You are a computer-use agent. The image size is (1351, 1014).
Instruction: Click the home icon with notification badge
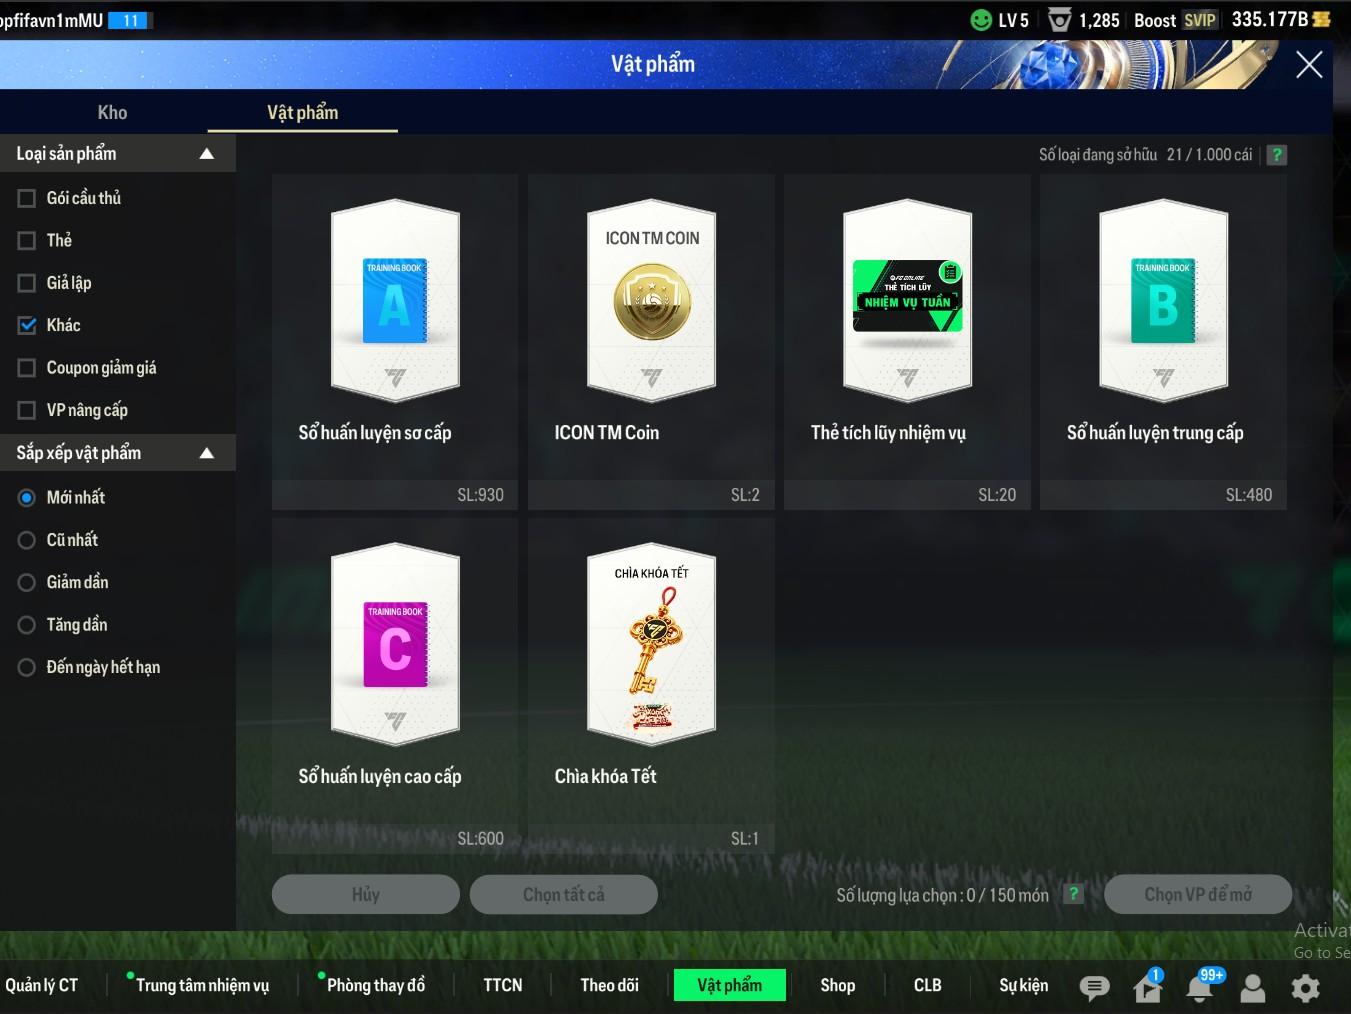(1147, 988)
